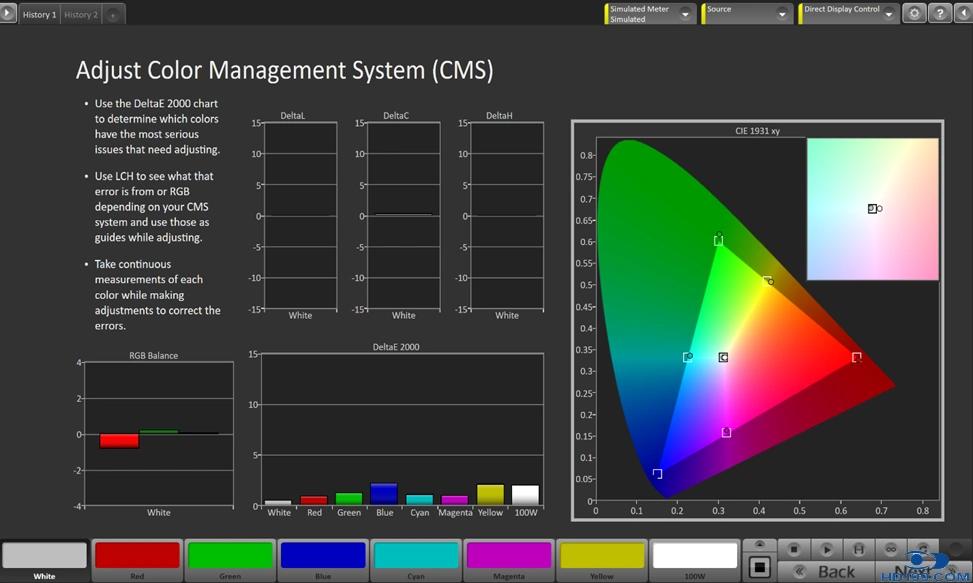Click the continuous read infinity icon
The image size is (973, 583).
click(890, 549)
